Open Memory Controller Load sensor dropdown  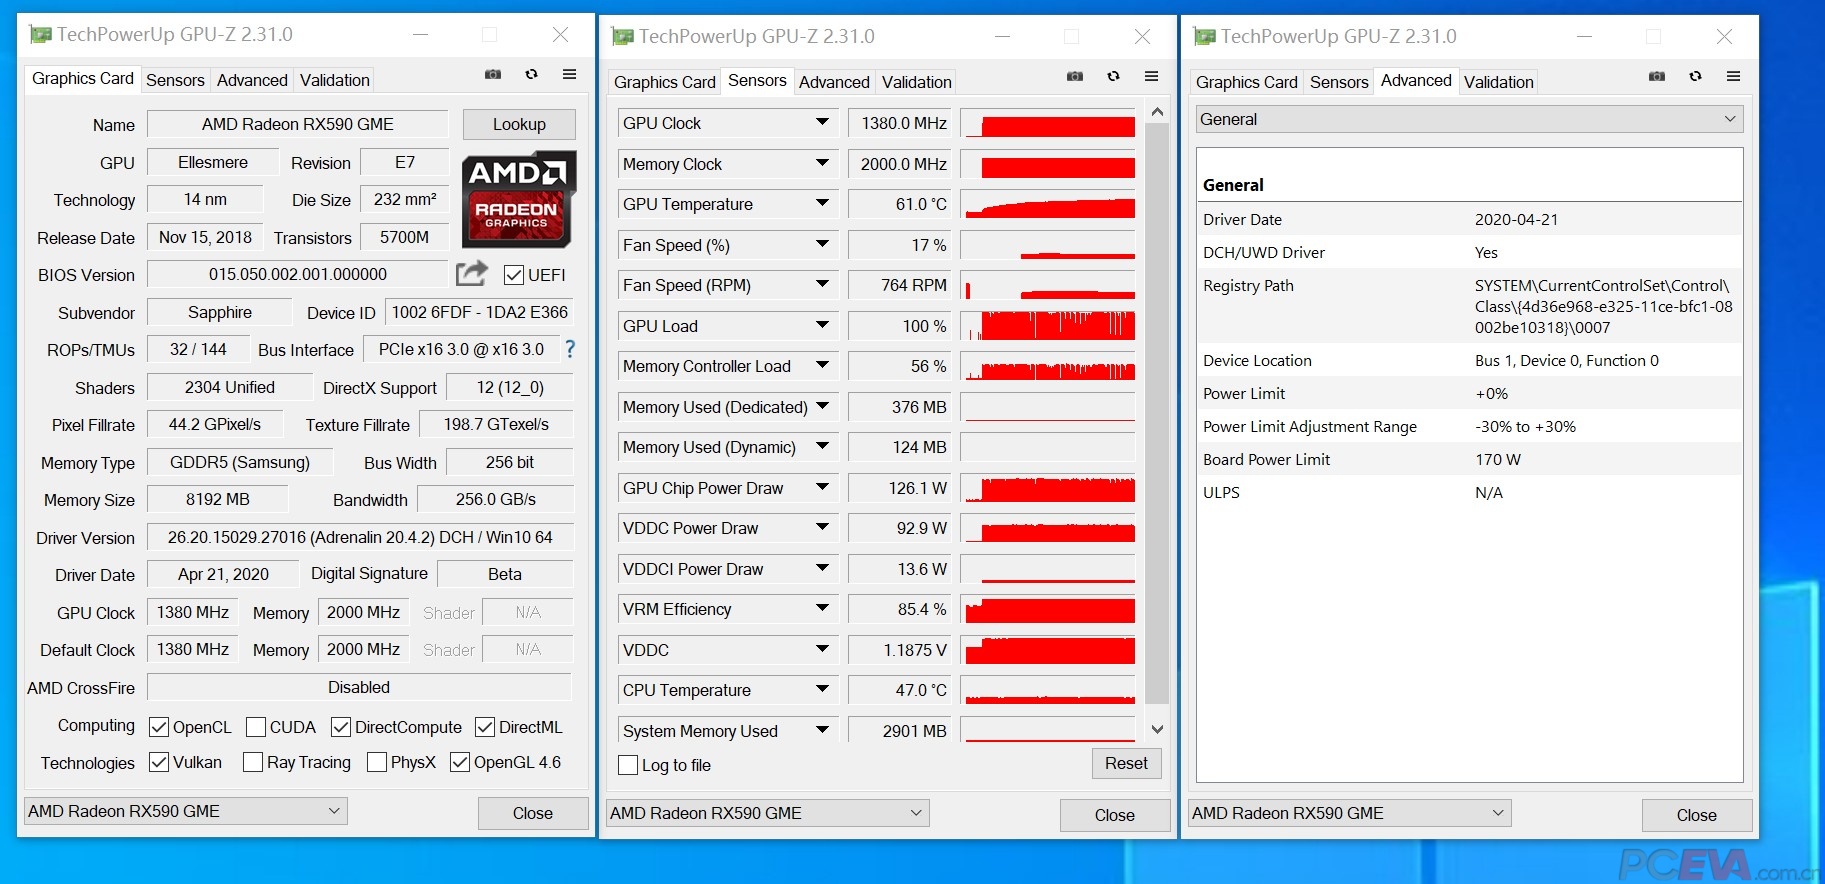coord(822,366)
